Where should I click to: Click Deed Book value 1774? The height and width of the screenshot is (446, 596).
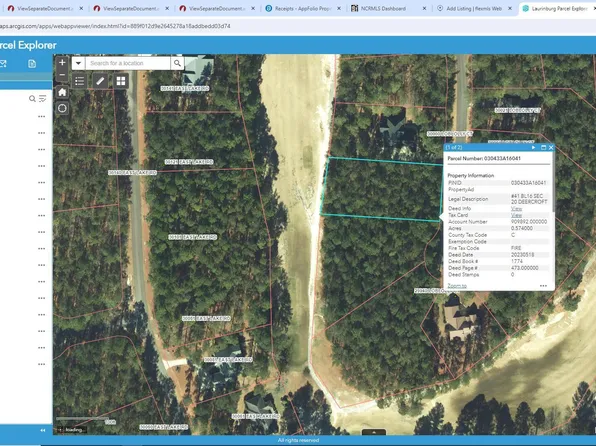[x=517, y=261]
